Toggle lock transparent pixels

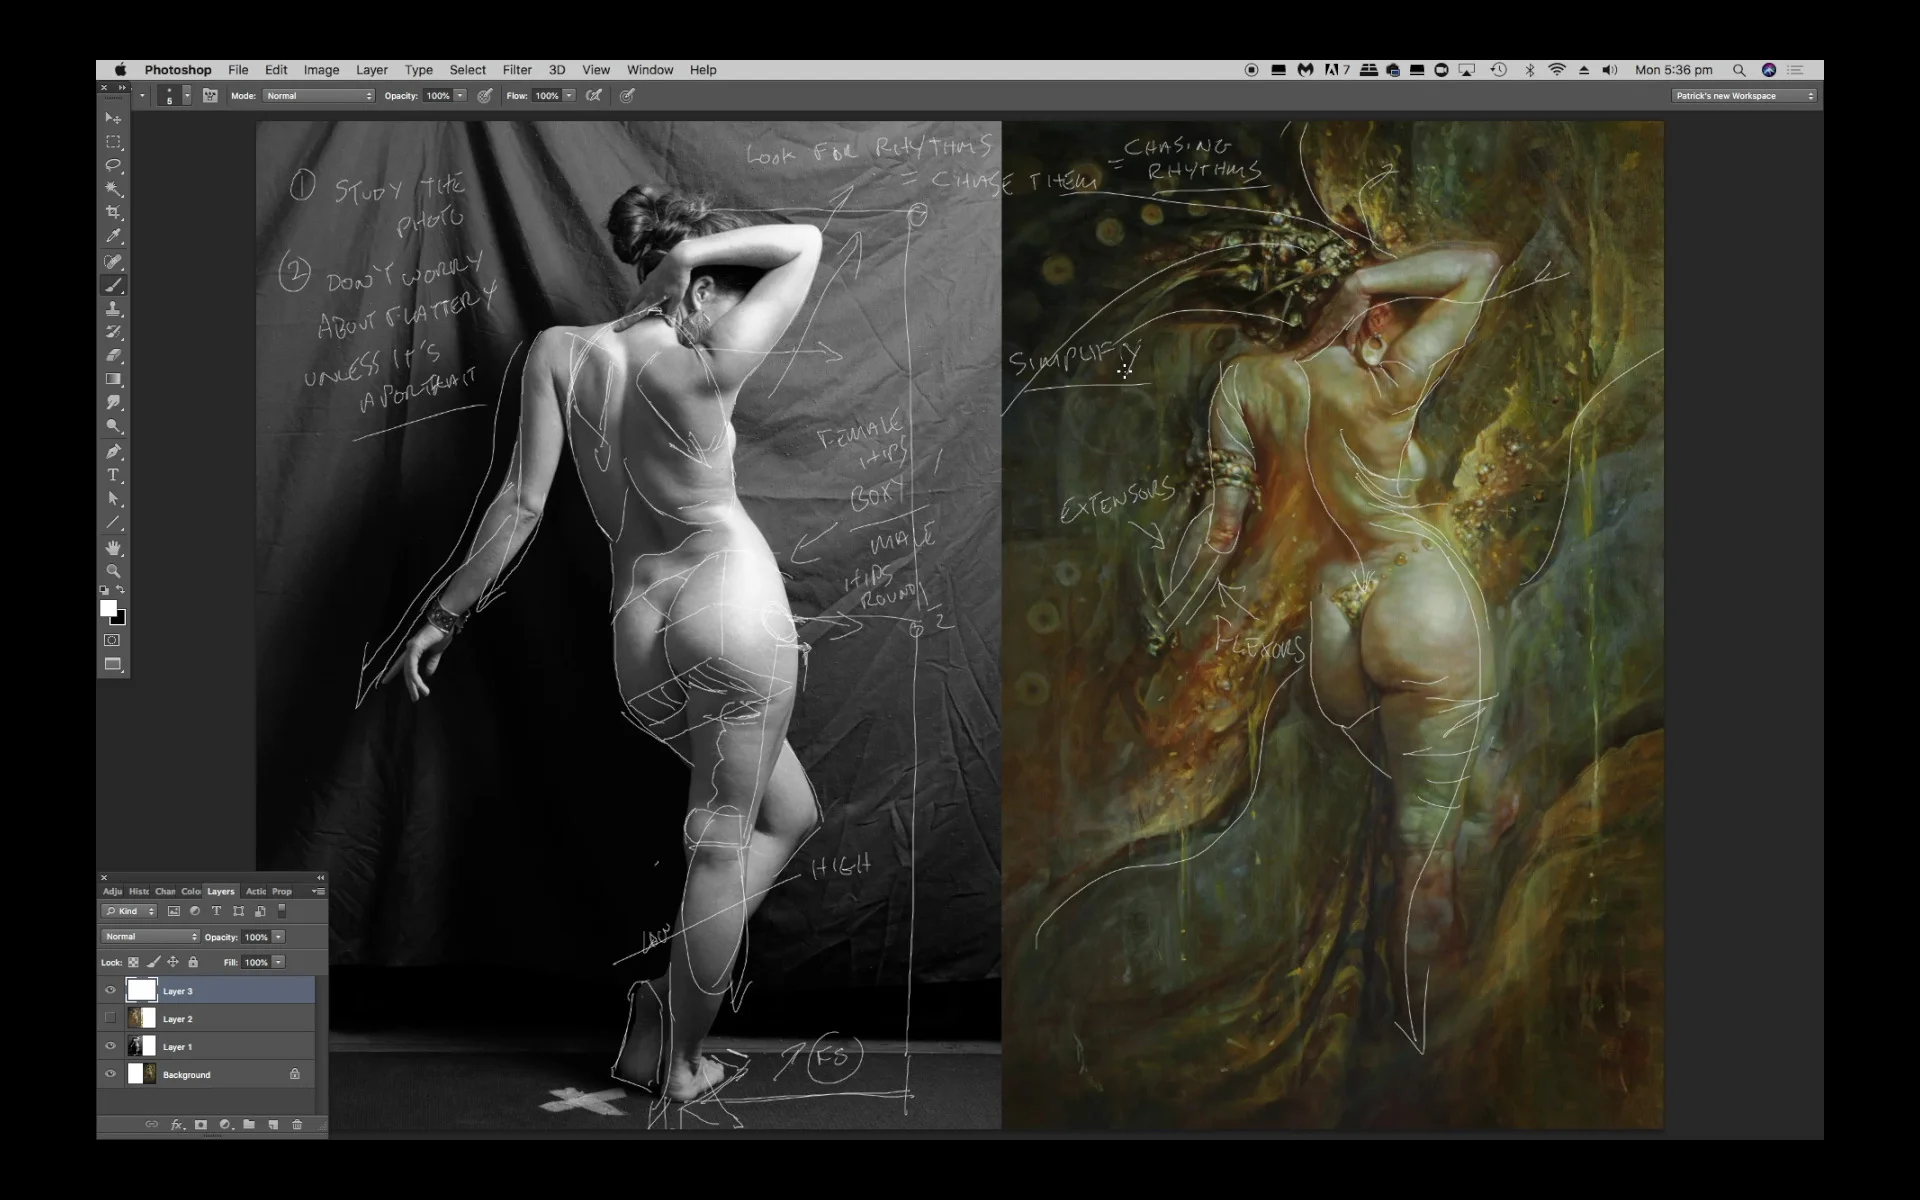(133, 962)
